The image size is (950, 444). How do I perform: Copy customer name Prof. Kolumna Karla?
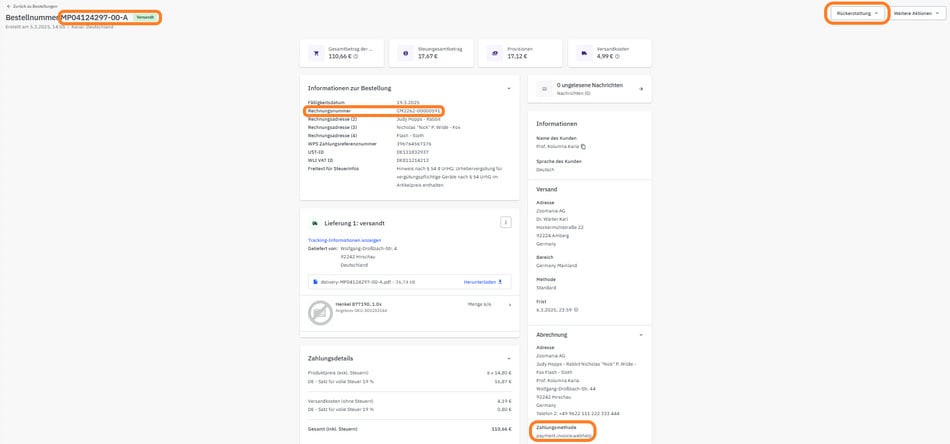[x=583, y=147]
